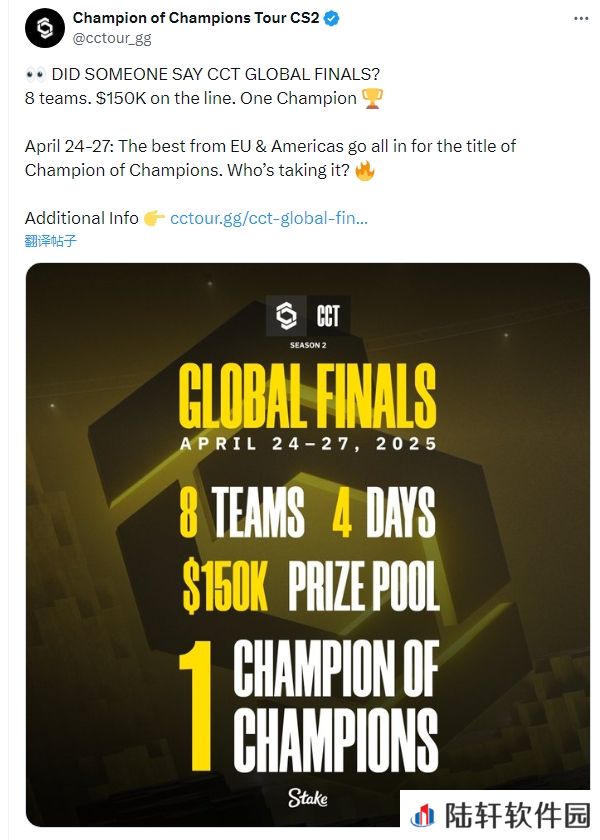Open Champion of Champions Tour CS2 profile name

pos(196,18)
